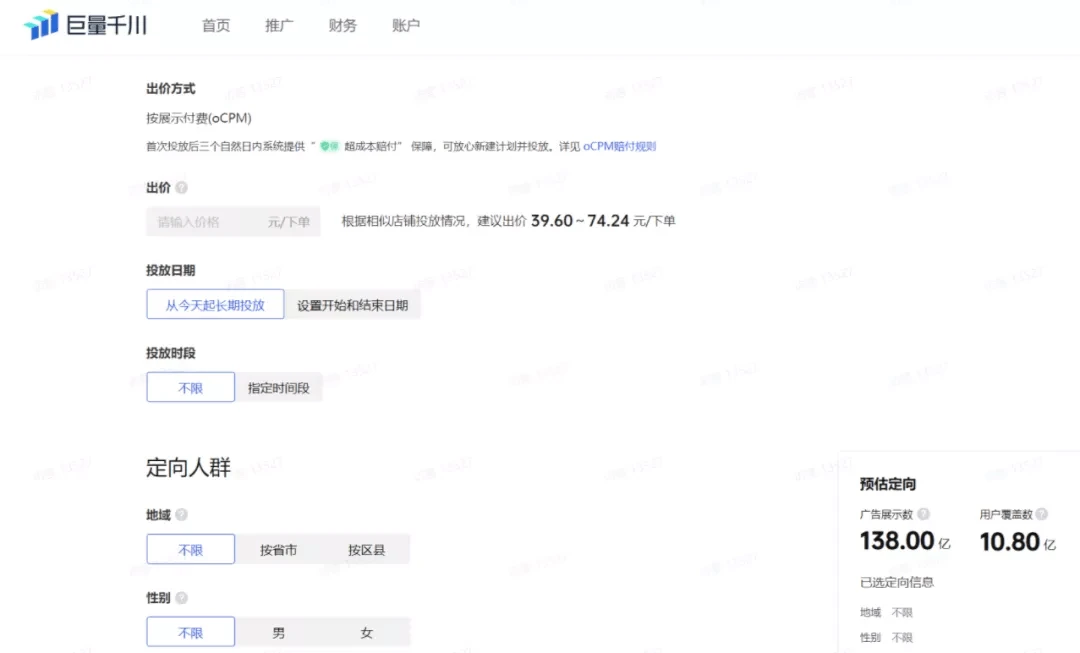Click help icon next to 用户覆盖数
Viewport: 1080px width, 653px height.
click(1042, 514)
